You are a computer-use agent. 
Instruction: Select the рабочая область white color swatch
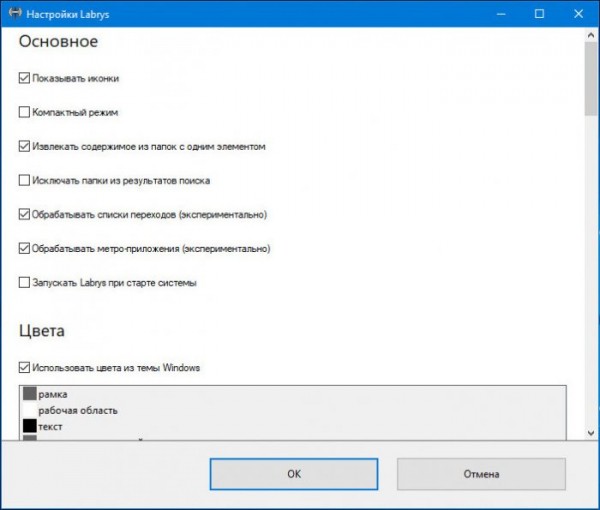point(30,410)
